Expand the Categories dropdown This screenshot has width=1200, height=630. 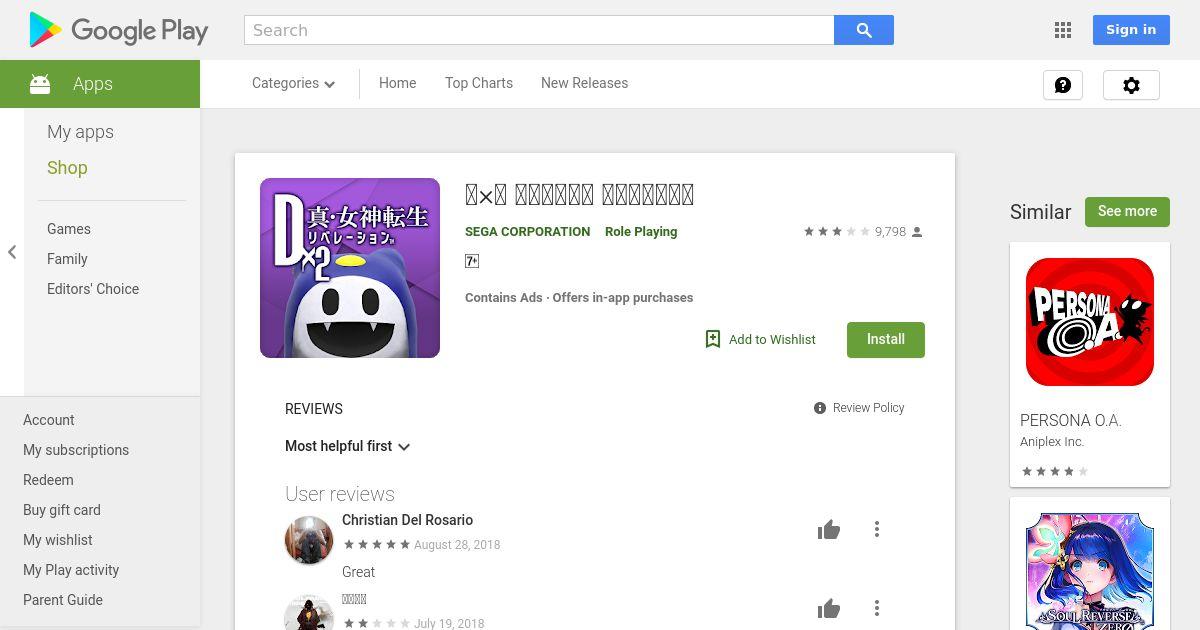[293, 84]
